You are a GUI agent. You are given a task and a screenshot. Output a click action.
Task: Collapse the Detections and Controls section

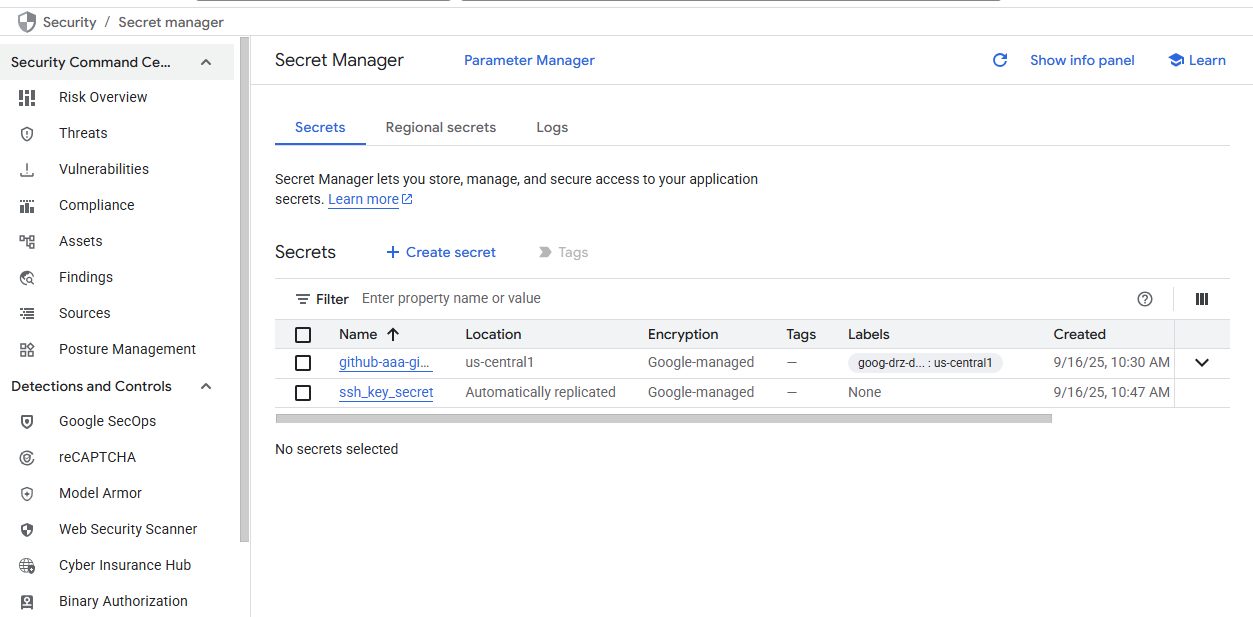click(x=206, y=386)
